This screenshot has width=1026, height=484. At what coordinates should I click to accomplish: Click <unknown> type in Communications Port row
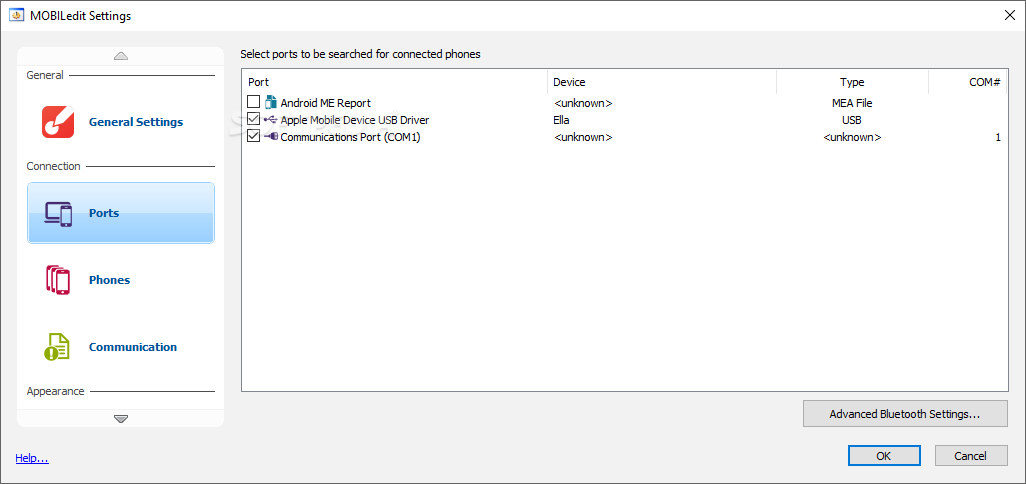coord(852,137)
